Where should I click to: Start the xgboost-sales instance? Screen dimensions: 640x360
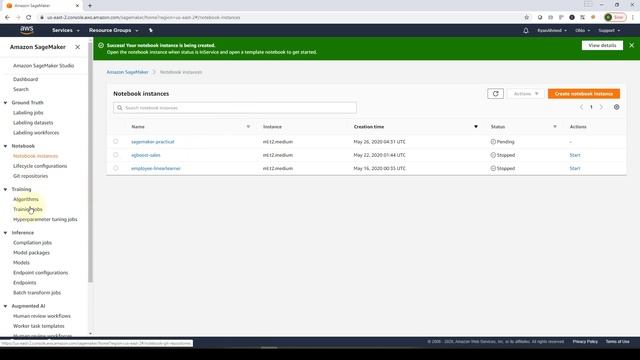pos(575,155)
